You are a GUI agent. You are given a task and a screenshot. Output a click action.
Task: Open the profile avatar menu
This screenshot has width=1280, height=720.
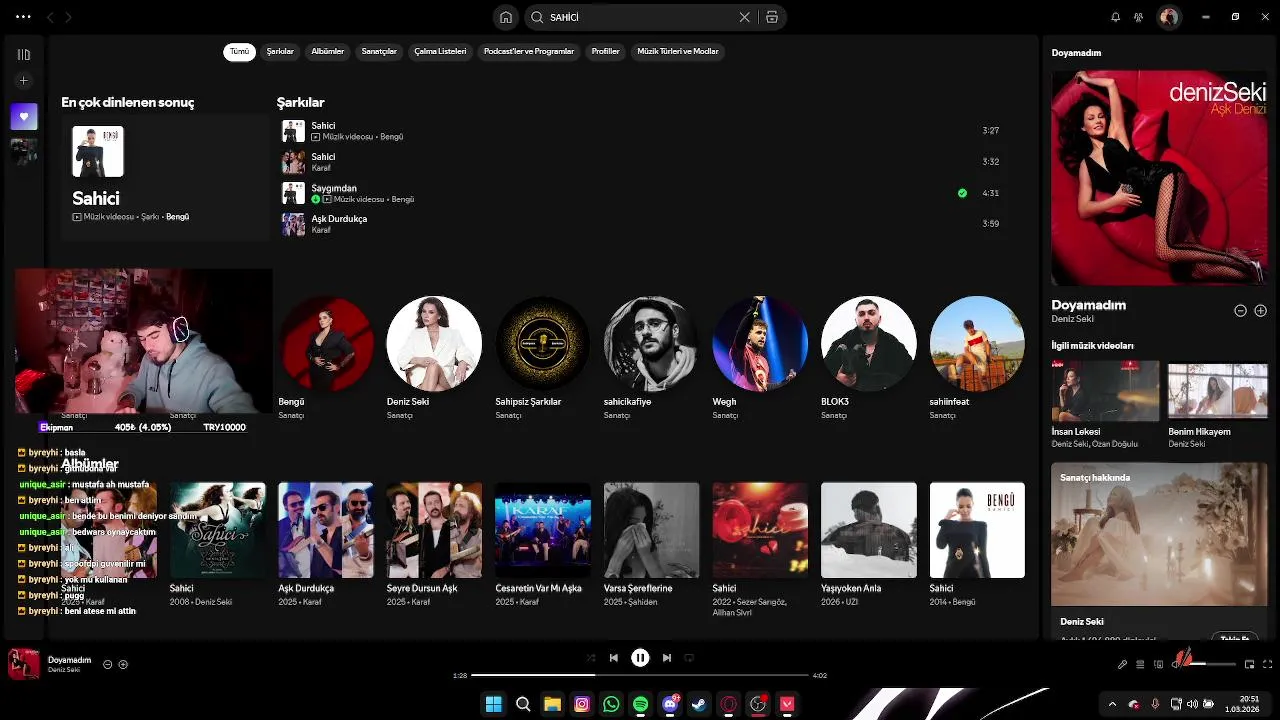(x=1168, y=17)
